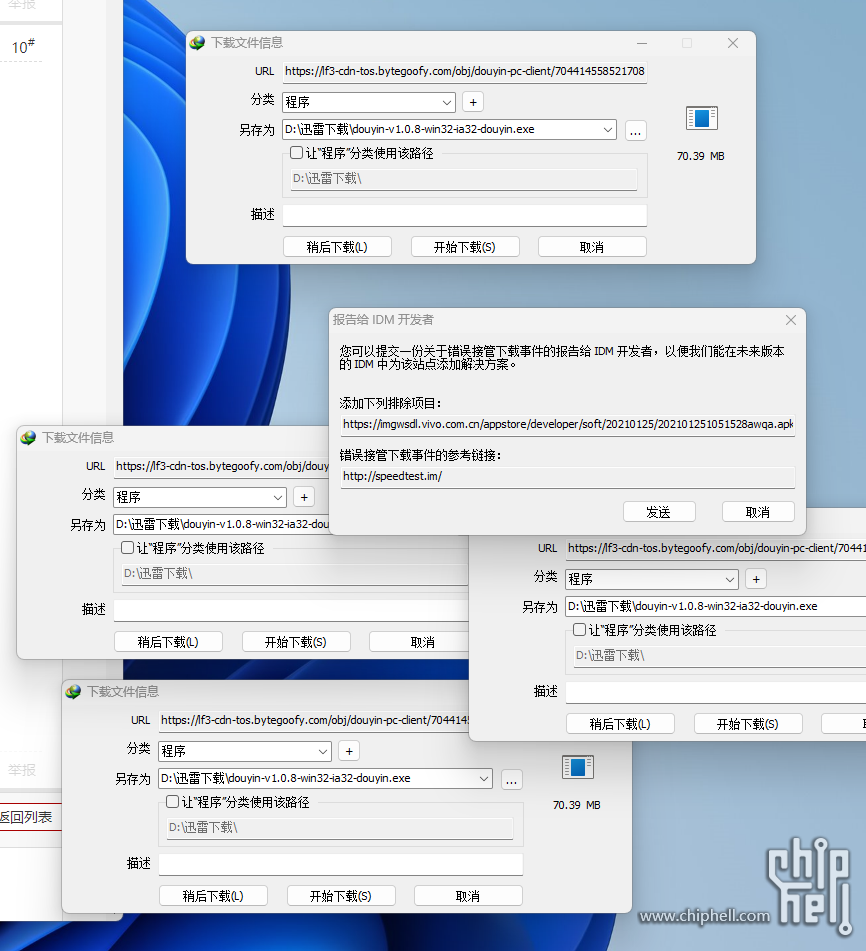Click the file type icon above 70.39 MB in the top dialog

pyautogui.click(x=702, y=118)
